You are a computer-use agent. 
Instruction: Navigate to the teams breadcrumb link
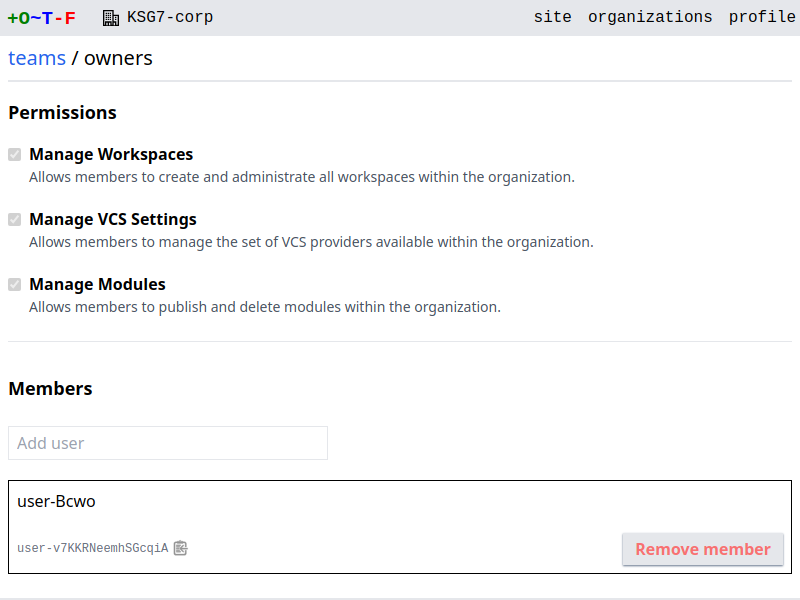pos(37,58)
